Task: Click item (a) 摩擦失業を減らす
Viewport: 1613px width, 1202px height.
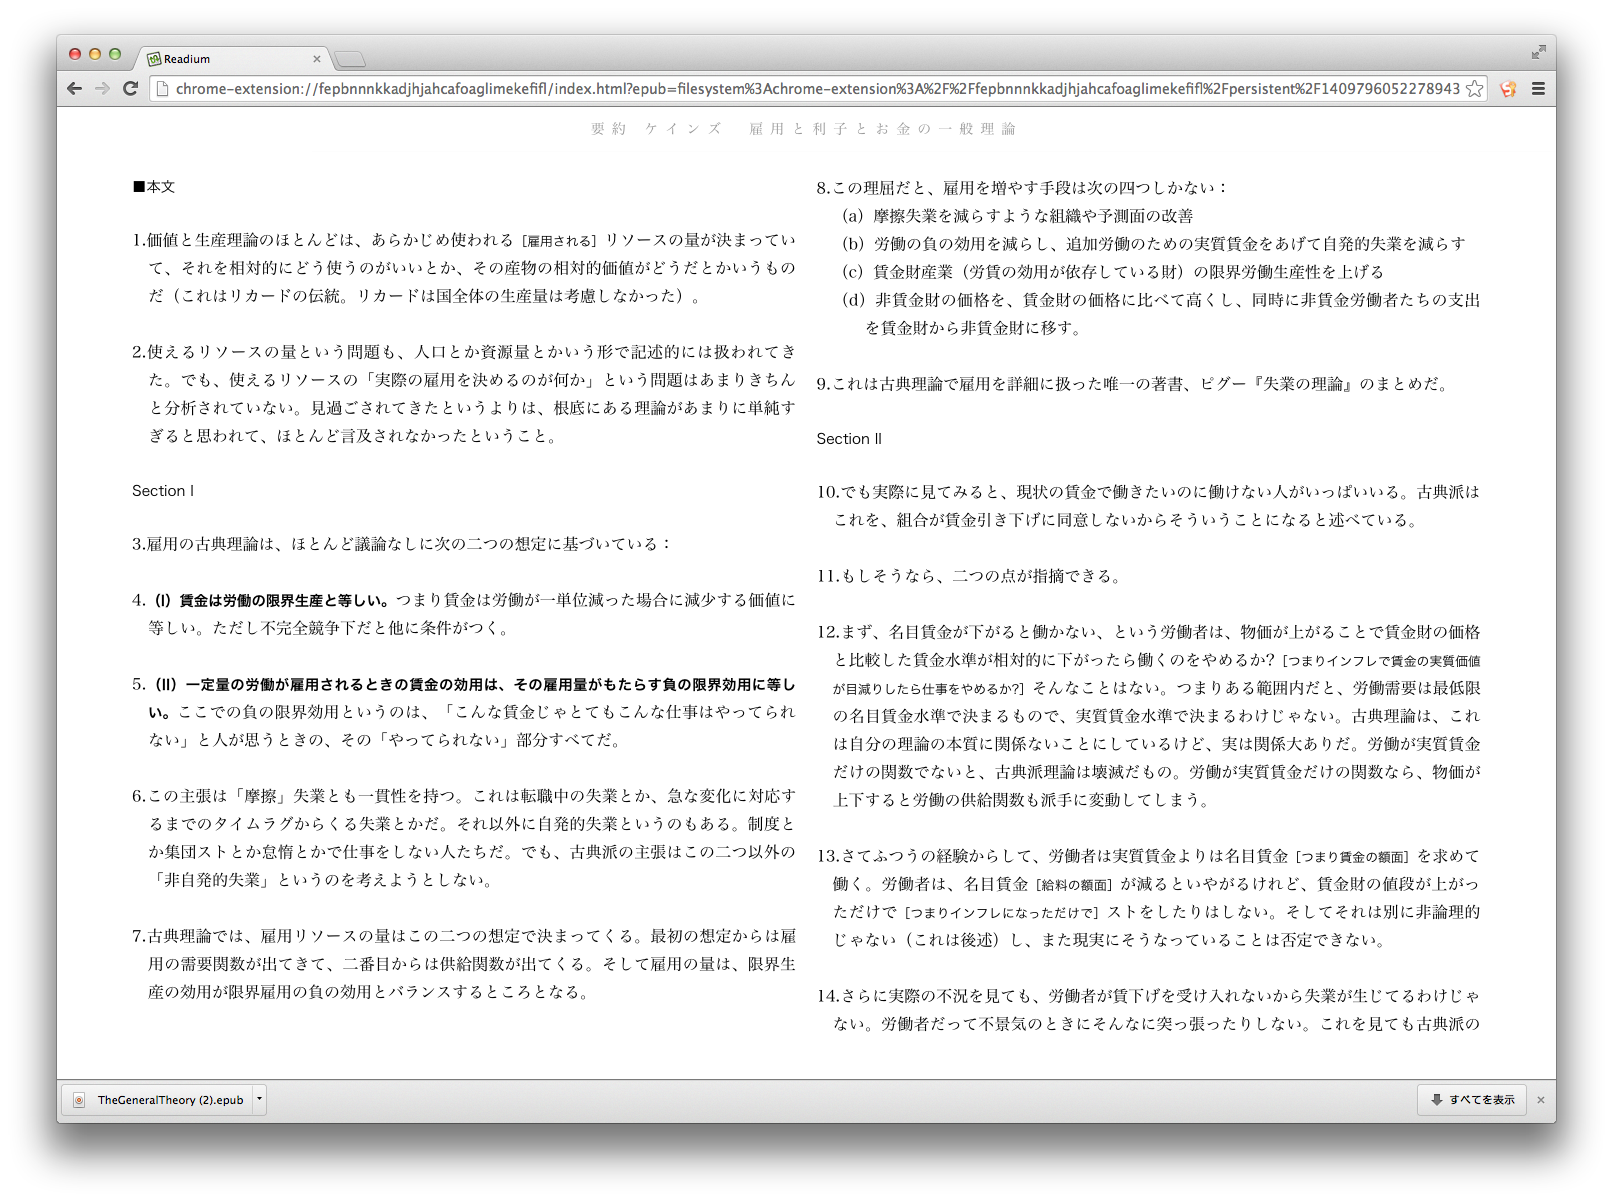Action: pyautogui.click(x=1018, y=216)
